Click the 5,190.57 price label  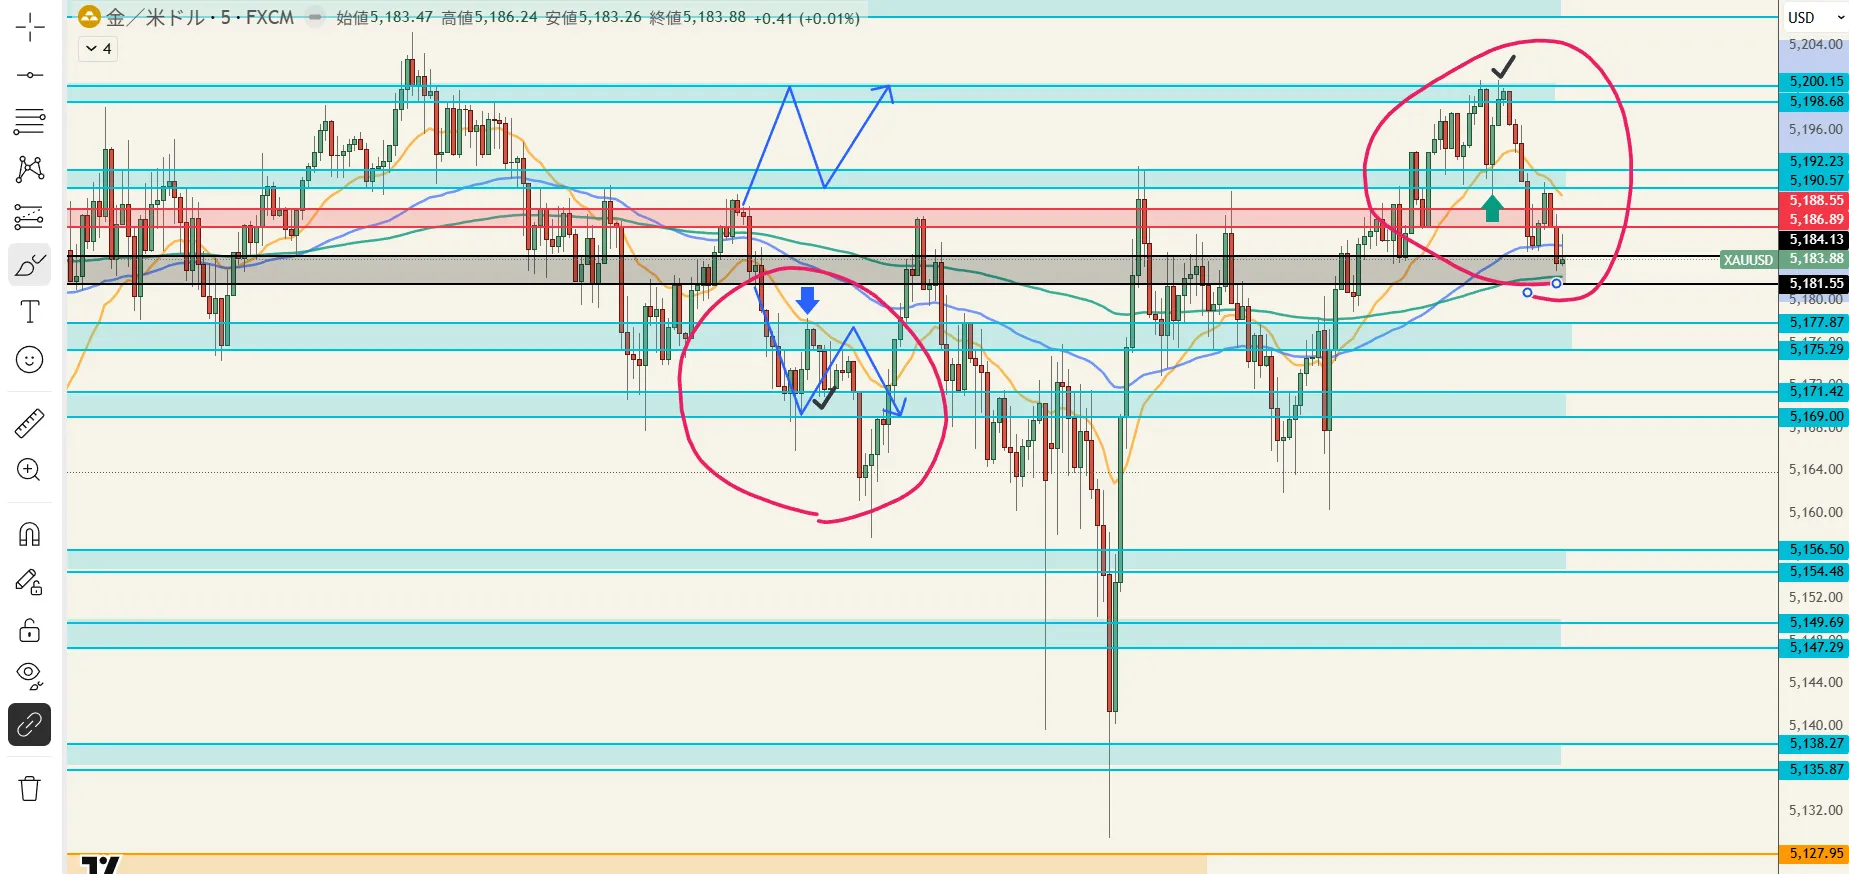[1816, 180]
